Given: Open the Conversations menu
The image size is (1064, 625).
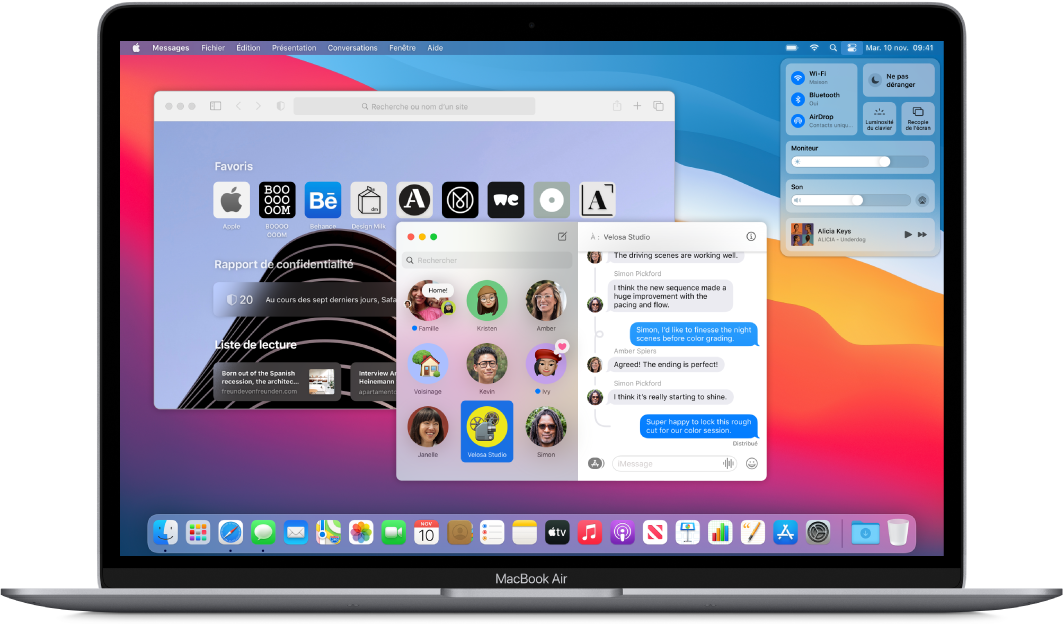Looking at the screenshot, I should pyautogui.click(x=352, y=47).
